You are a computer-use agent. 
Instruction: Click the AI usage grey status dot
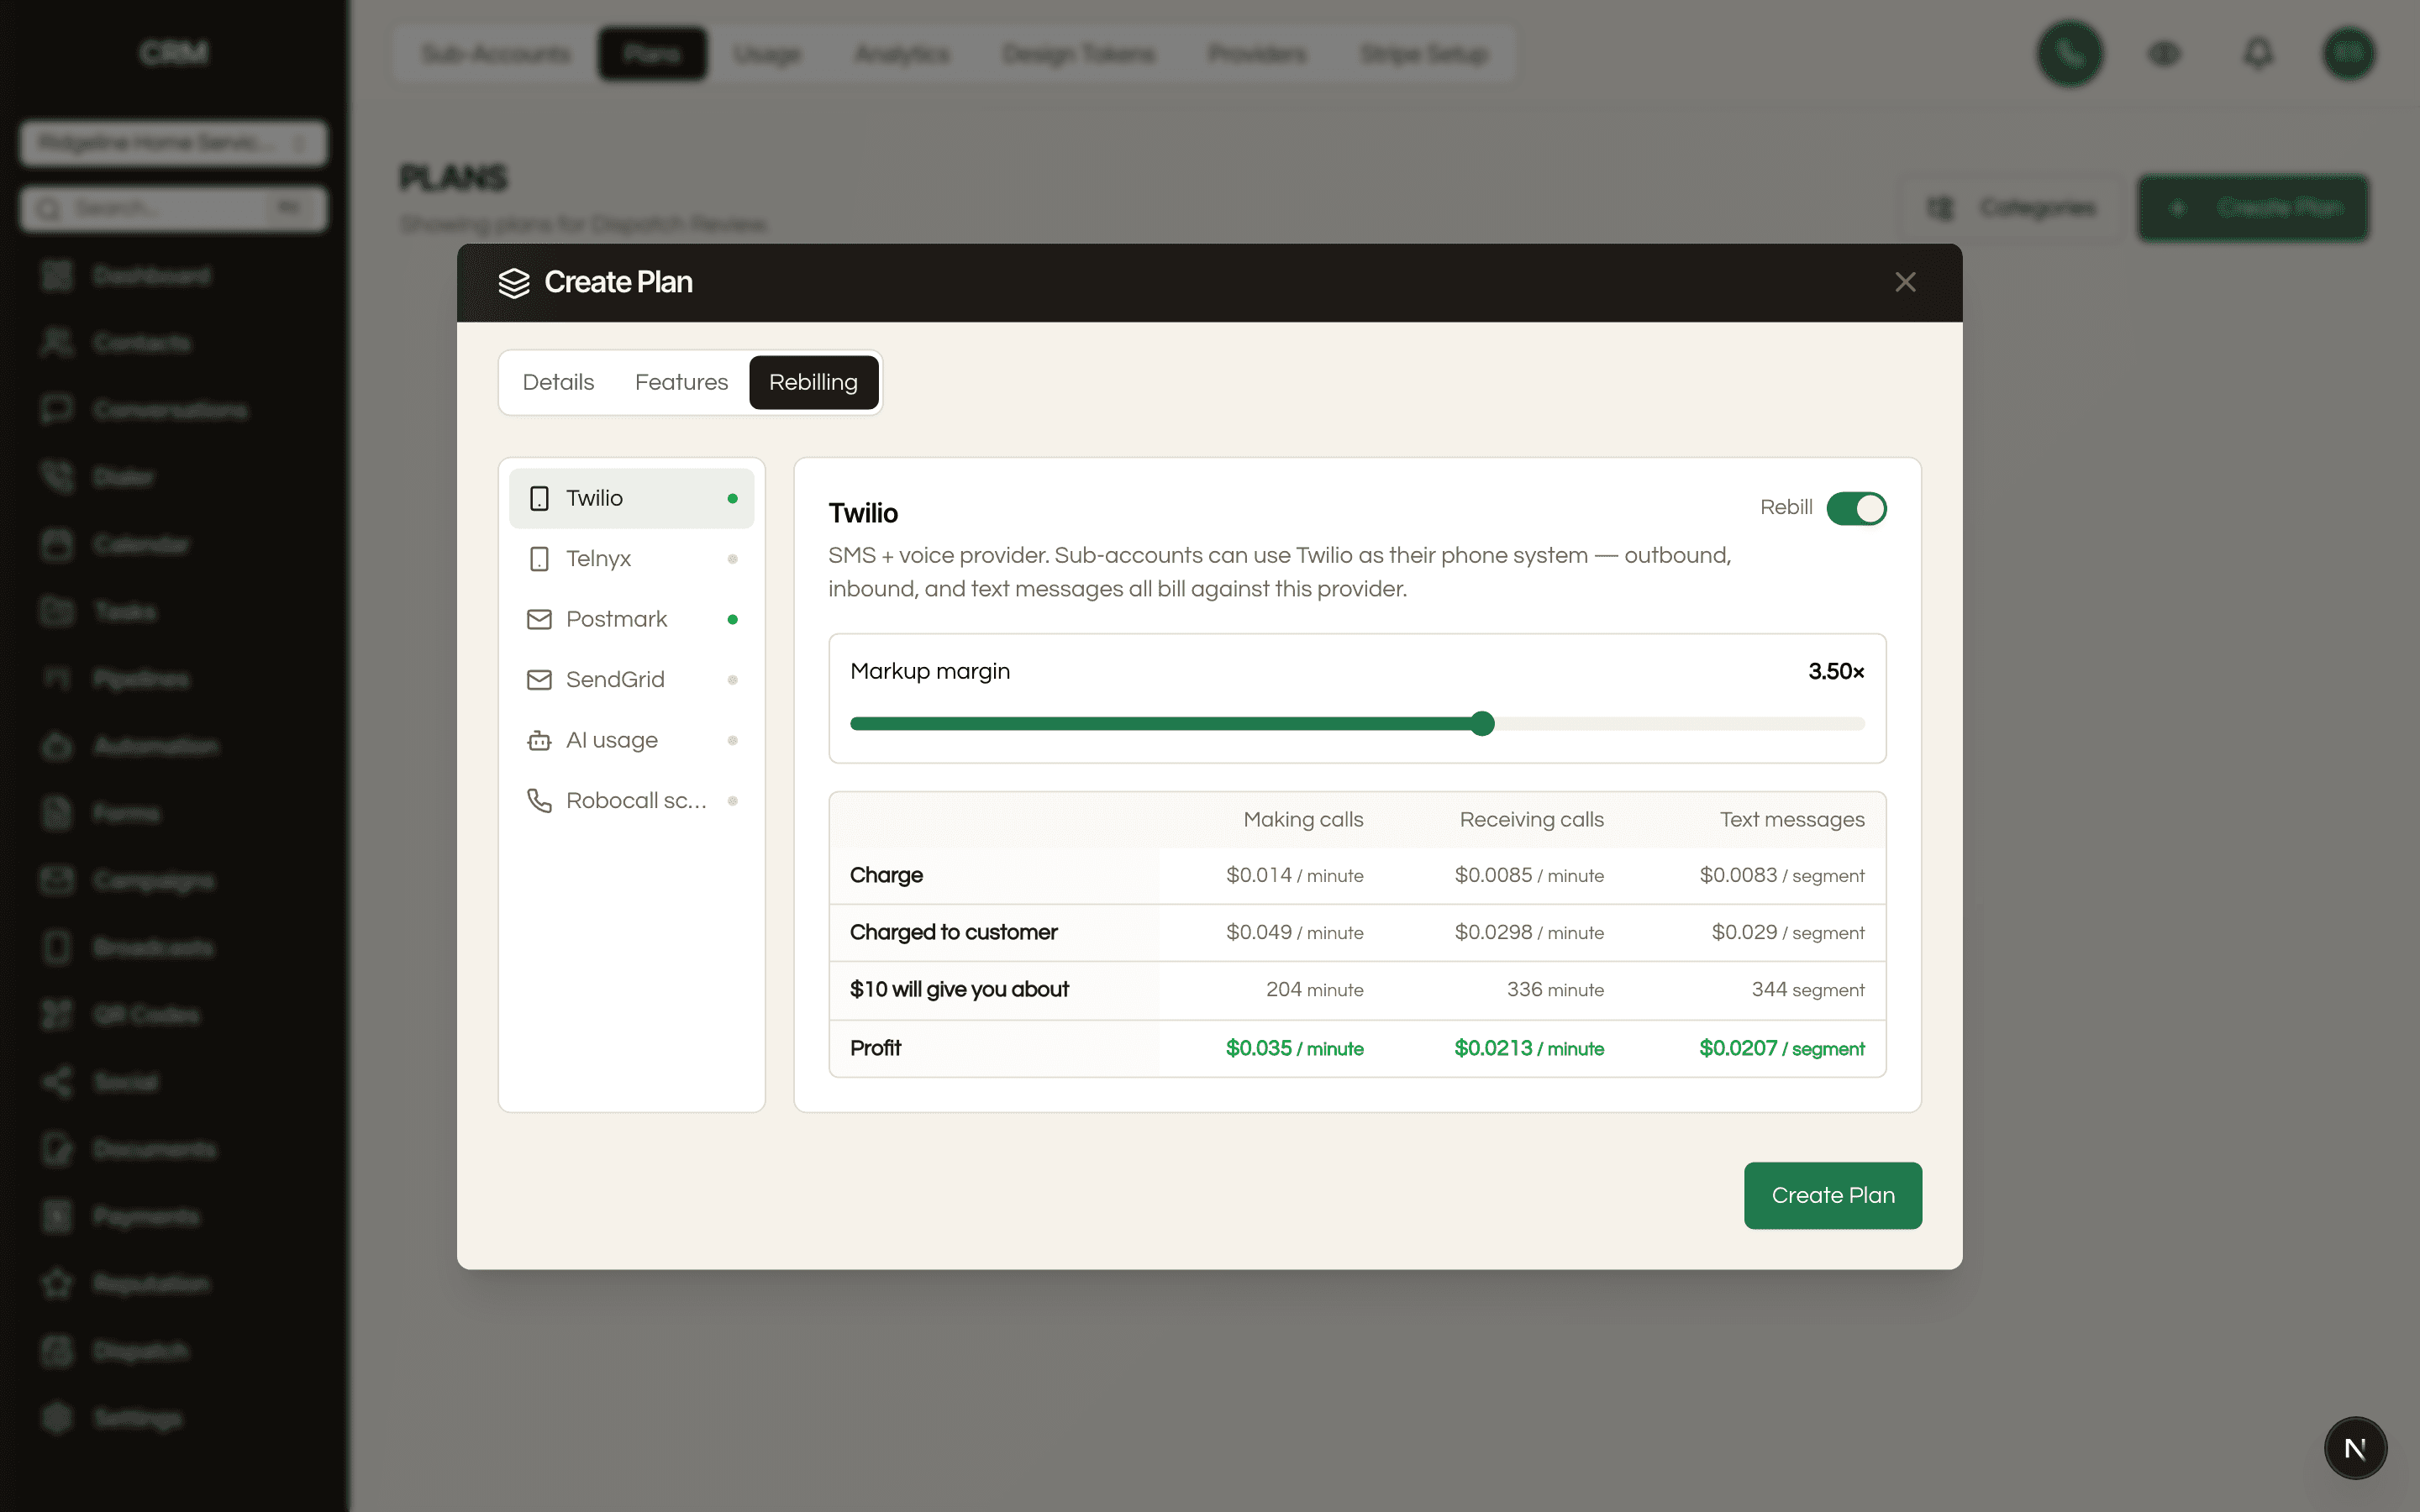tap(732, 740)
